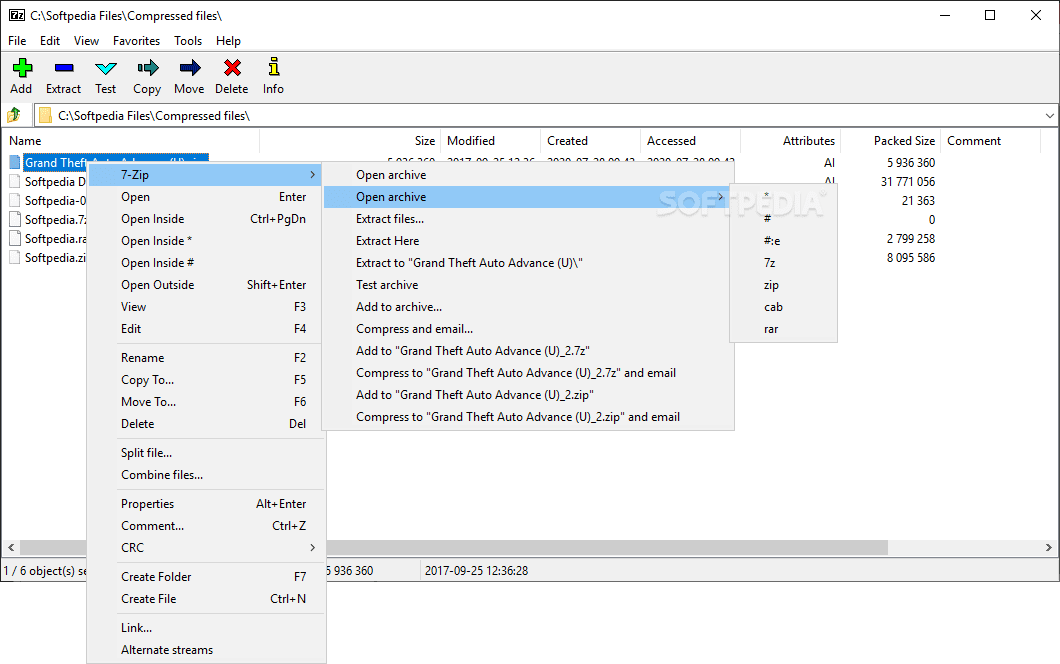Sort by the Attributes column header
Image resolution: width=1060 pixels, height=664 pixels.
(791, 141)
